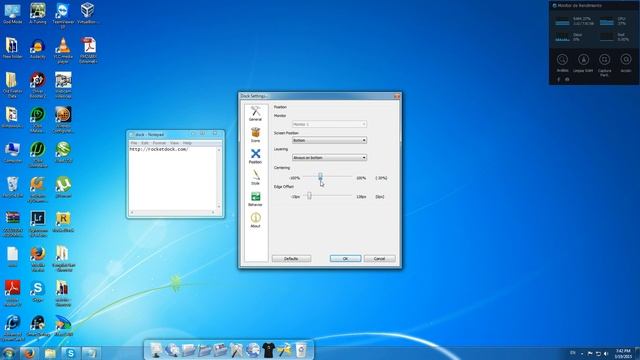Select the Computer desktop icon
This screenshot has height=360, width=640.
click(13, 153)
